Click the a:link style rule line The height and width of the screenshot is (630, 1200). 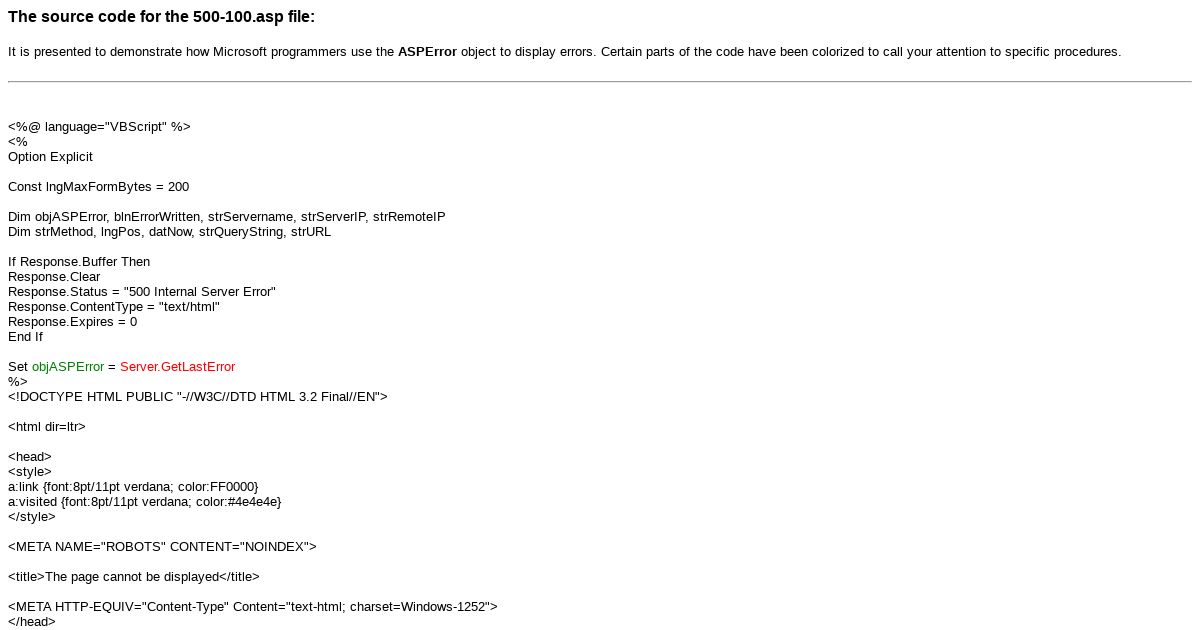[x=133, y=487]
